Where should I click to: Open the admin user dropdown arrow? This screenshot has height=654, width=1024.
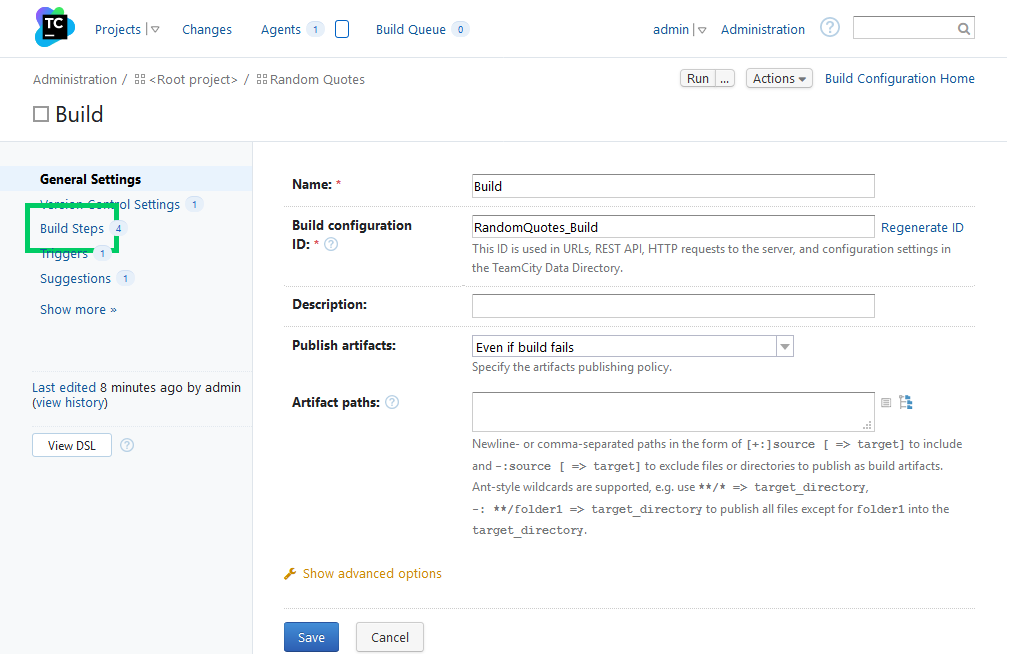702,30
